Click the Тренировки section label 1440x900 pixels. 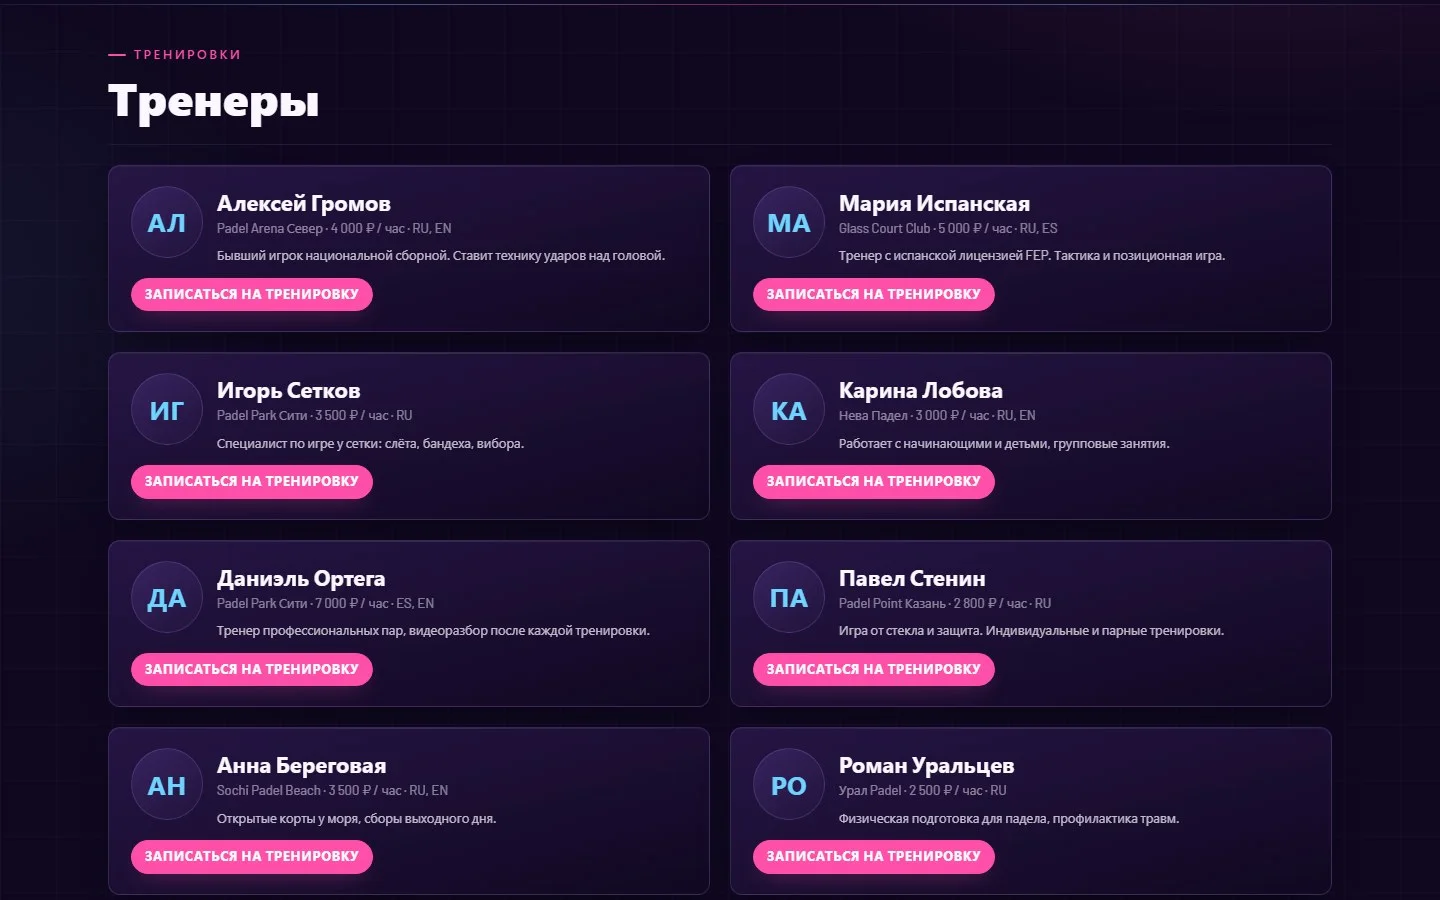pyautogui.click(x=187, y=55)
